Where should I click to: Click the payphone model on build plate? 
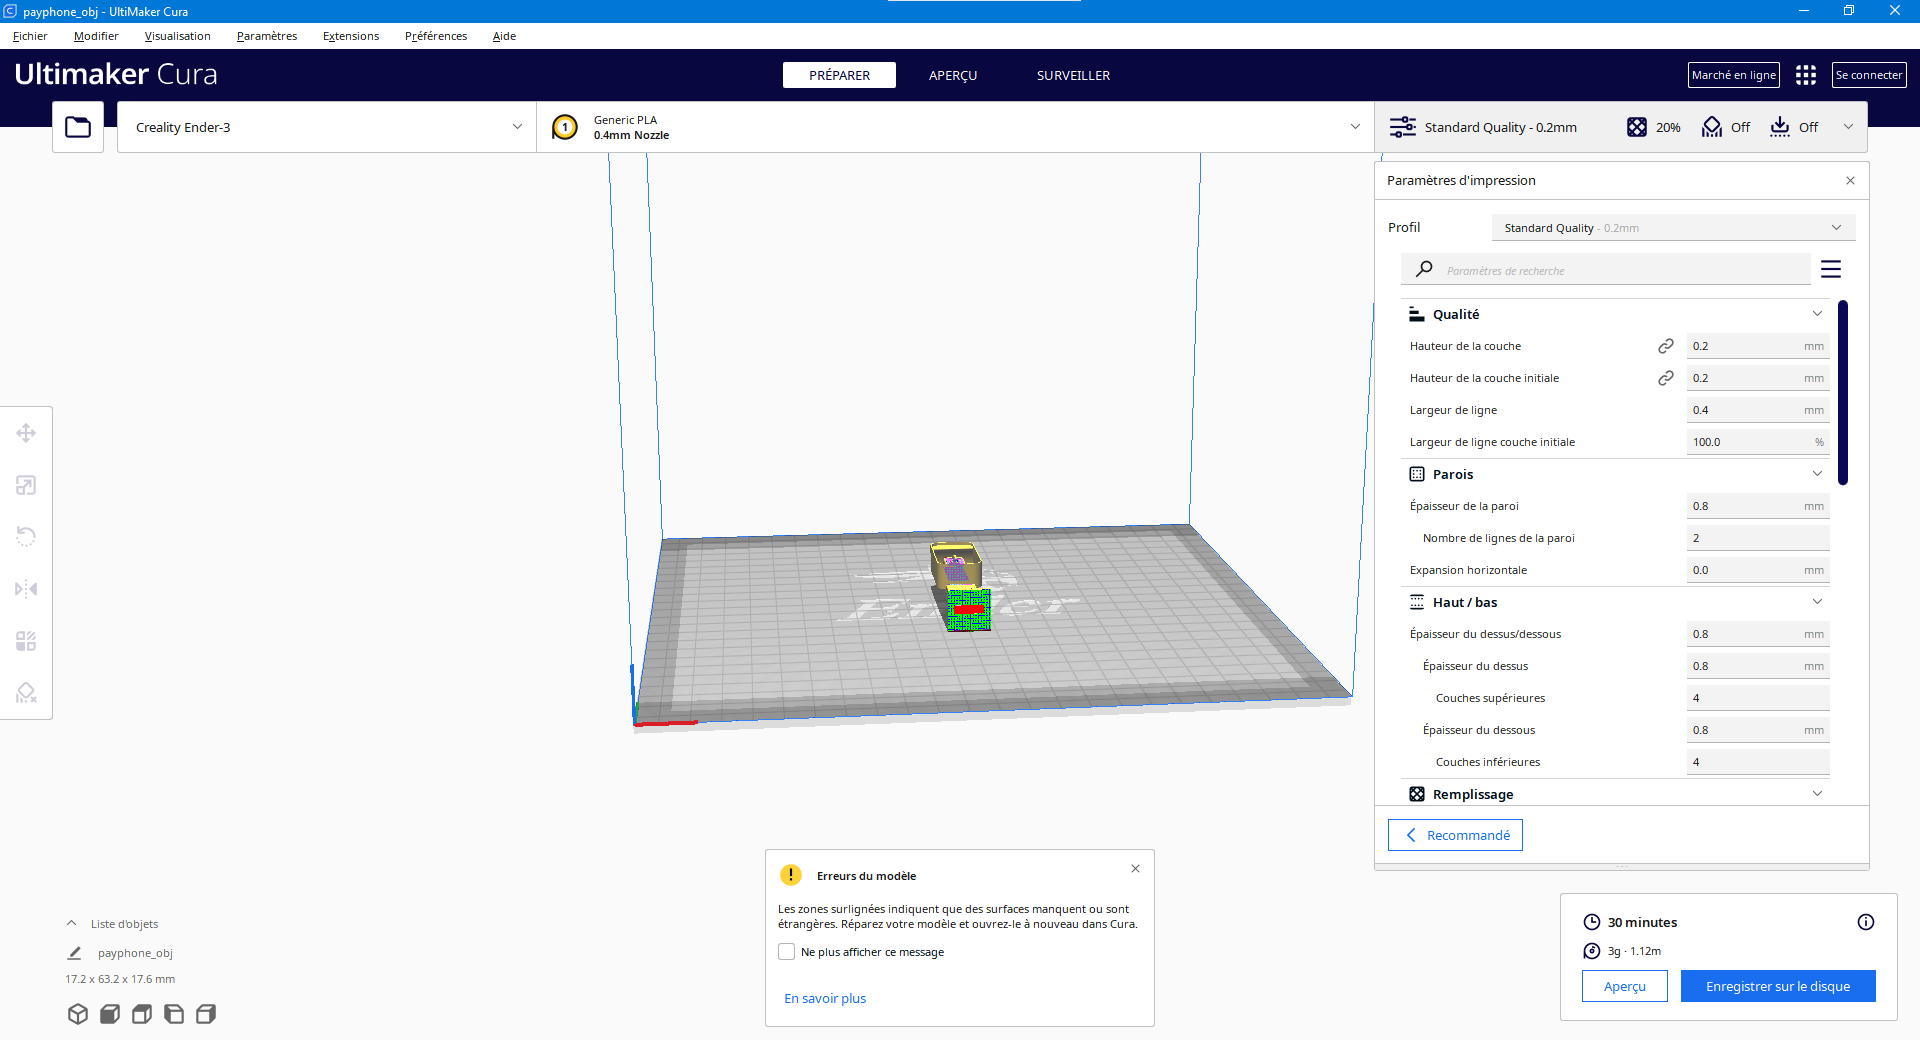[x=963, y=587]
